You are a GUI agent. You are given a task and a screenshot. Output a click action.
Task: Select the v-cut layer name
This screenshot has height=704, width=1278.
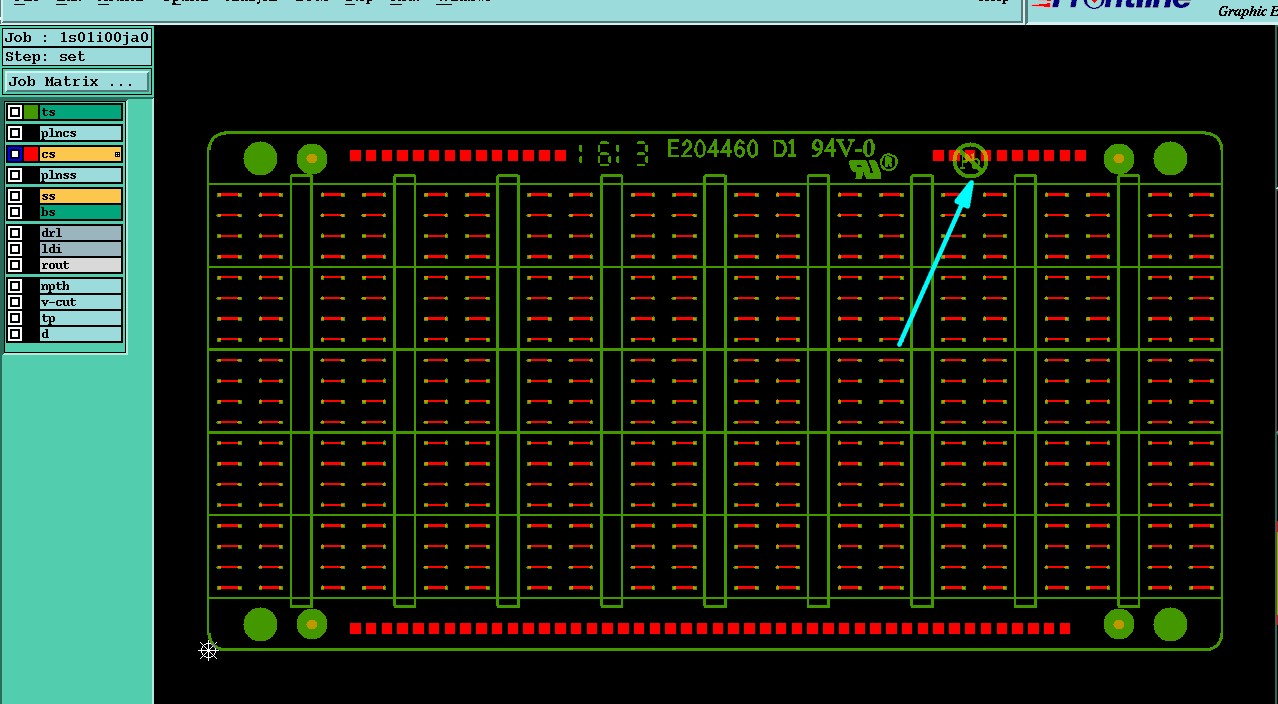[x=81, y=302]
